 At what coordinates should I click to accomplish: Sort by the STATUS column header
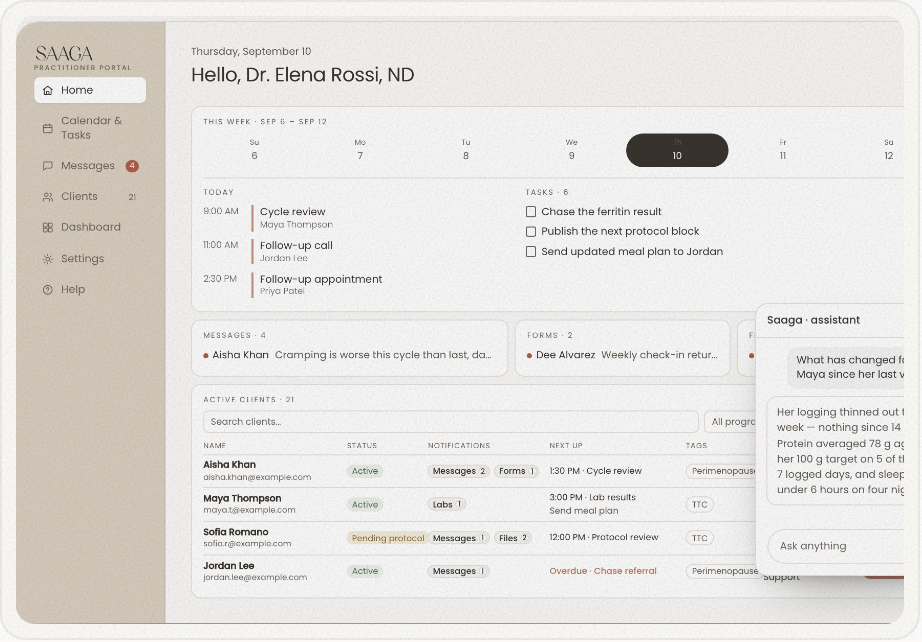click(362, 446)
